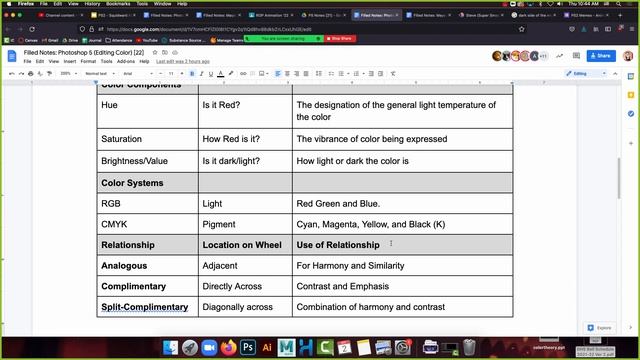Open the Docs Tools menu

pyautogui.click(x=107, y=61)
